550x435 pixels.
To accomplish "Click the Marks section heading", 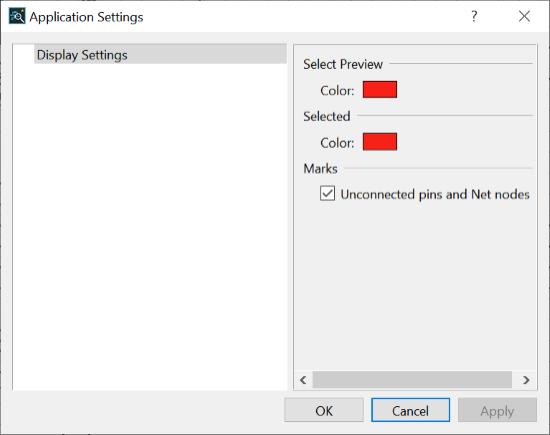I will click(321, 168).
